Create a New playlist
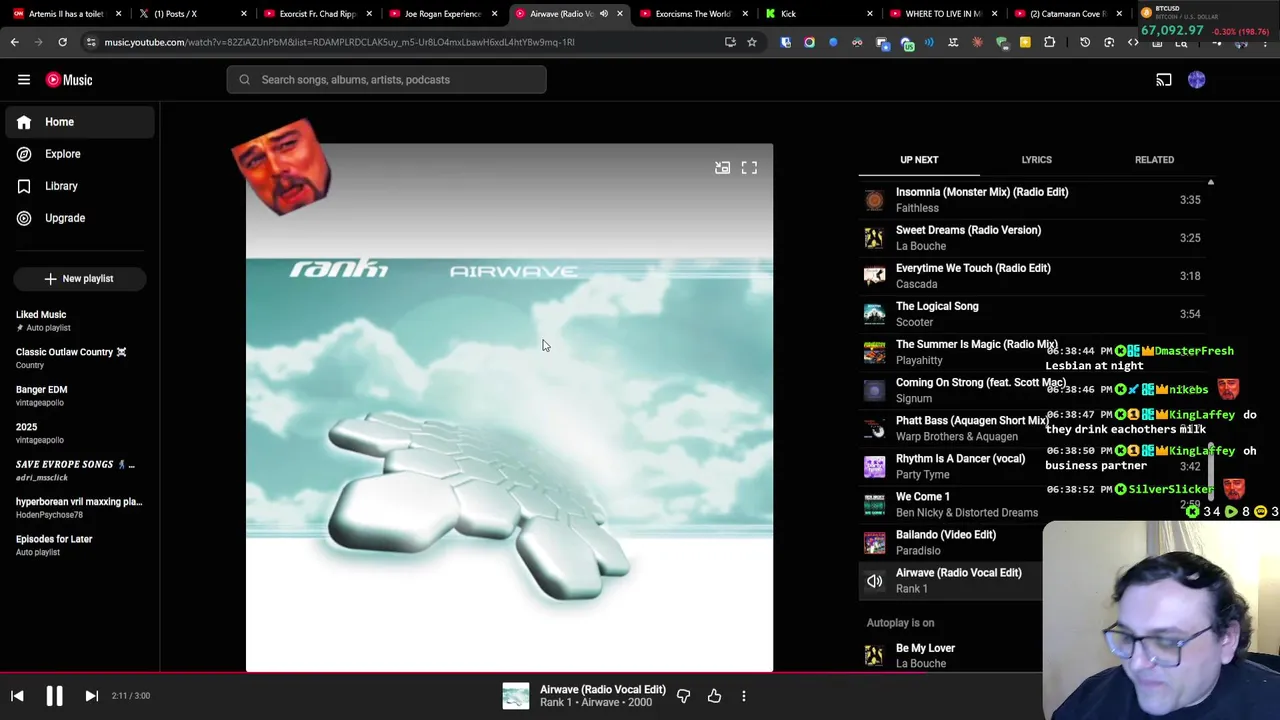This screenshot has width=1280, height=720. [79, 279]
